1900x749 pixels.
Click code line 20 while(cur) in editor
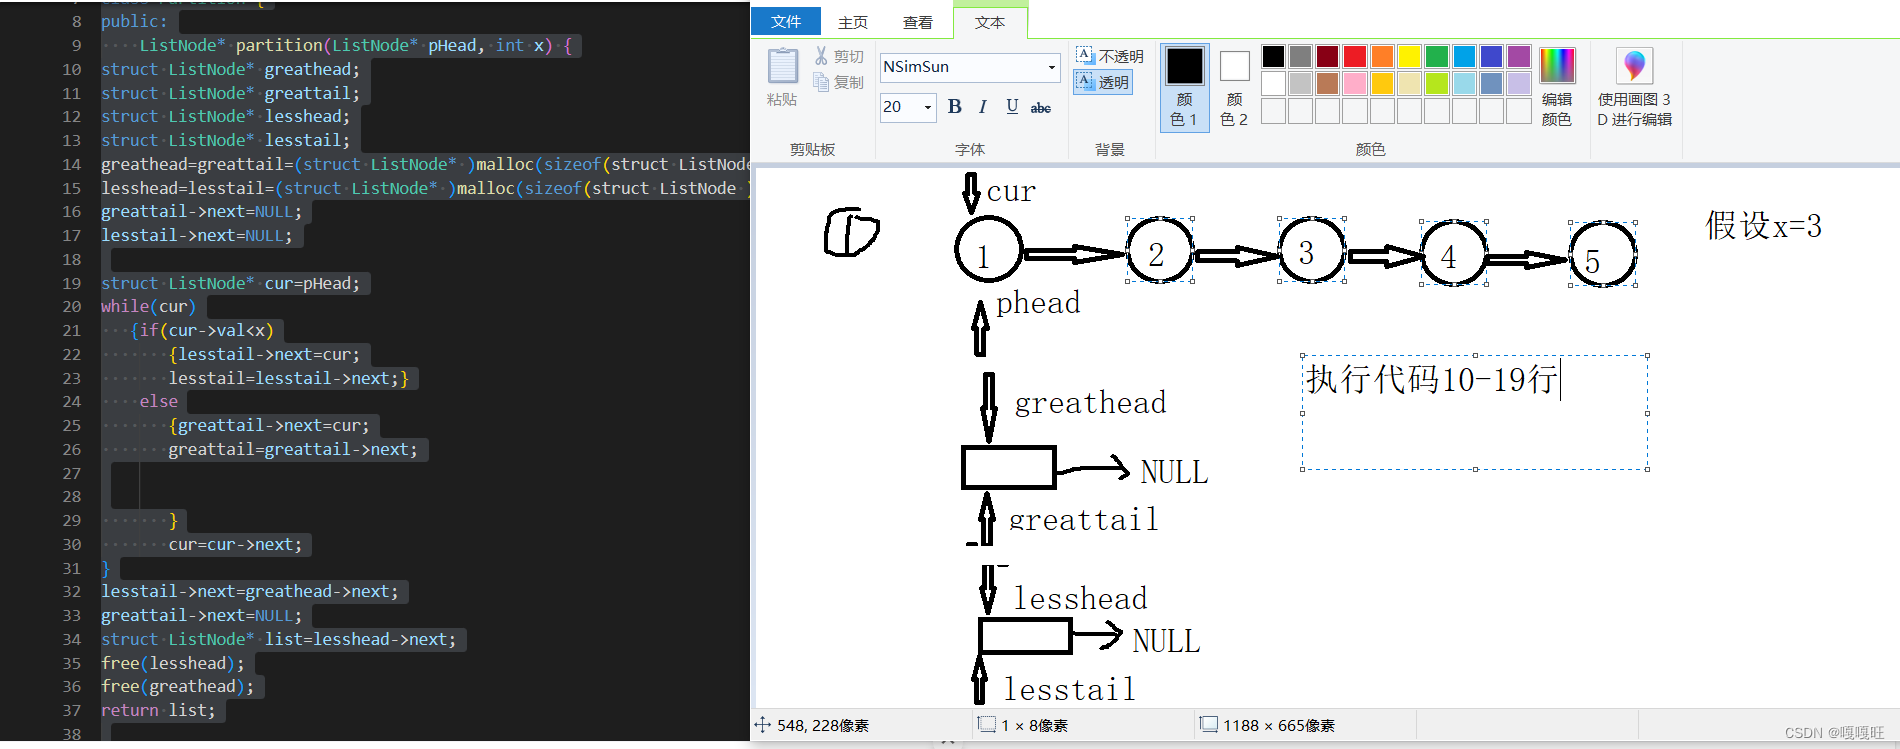coord(148,307)
